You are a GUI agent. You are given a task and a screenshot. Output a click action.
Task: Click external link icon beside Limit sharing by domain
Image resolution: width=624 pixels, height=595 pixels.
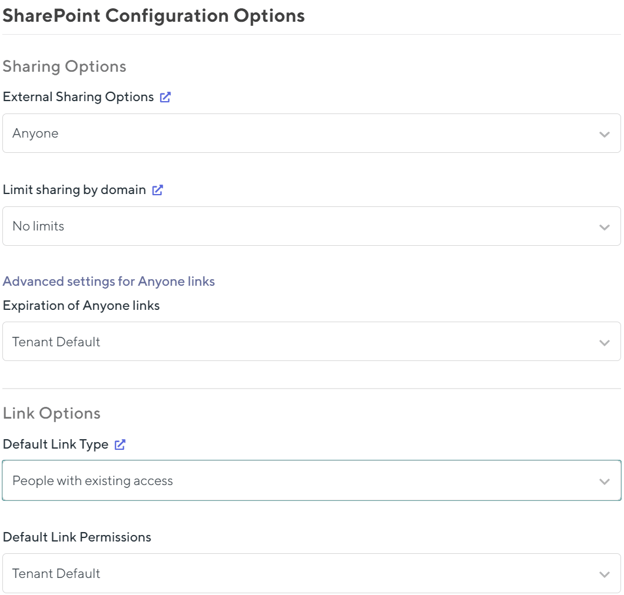click(x=157, y=190)
